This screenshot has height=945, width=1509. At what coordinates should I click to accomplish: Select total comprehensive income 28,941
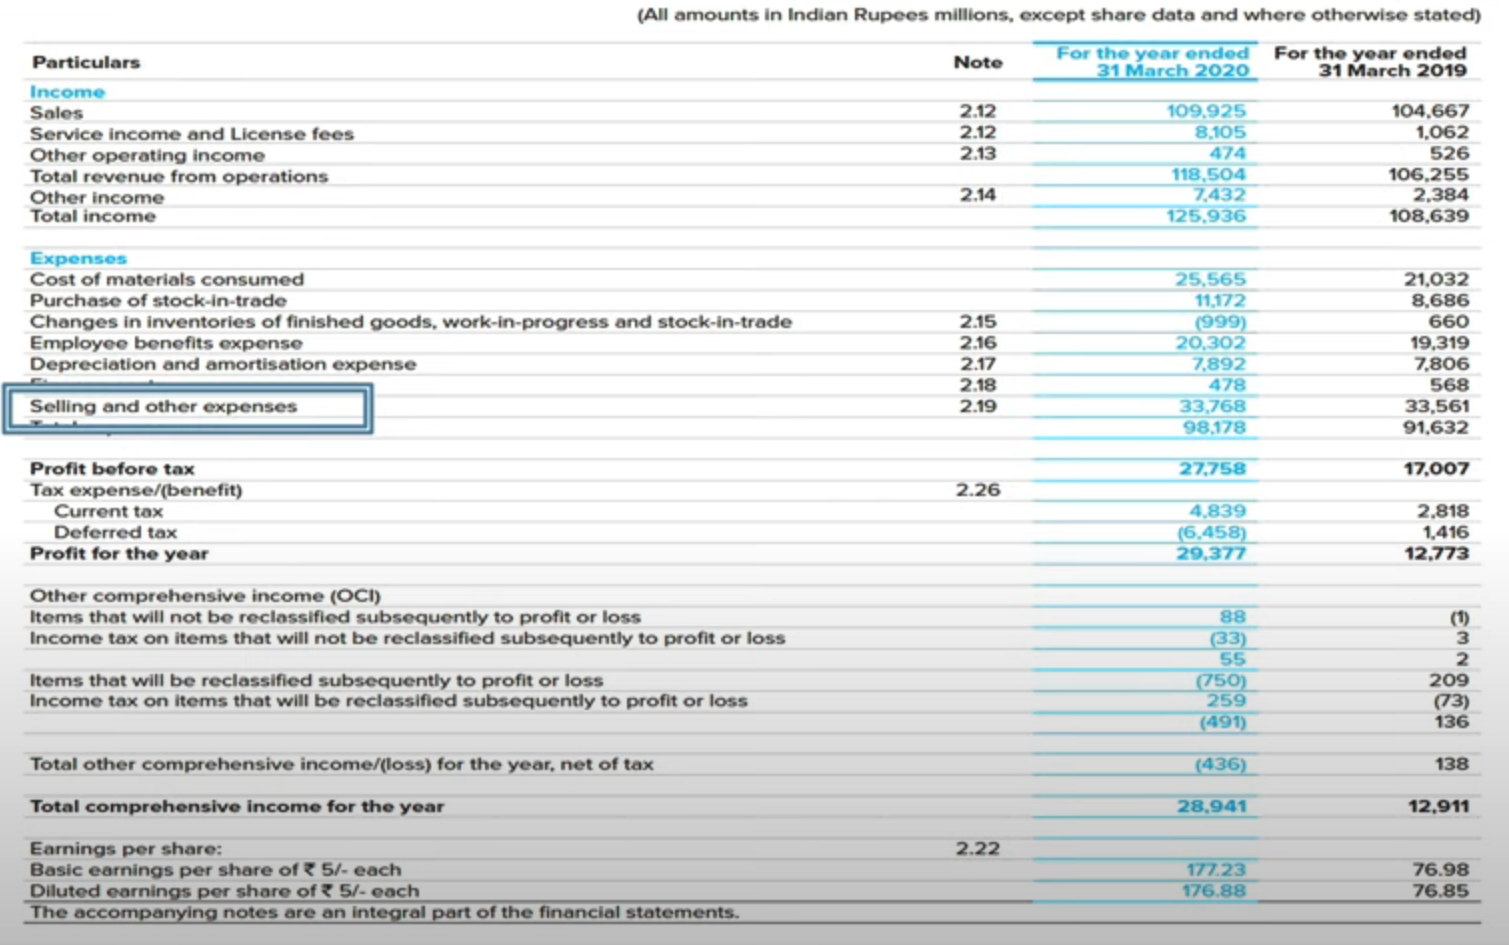point(1211,806)
